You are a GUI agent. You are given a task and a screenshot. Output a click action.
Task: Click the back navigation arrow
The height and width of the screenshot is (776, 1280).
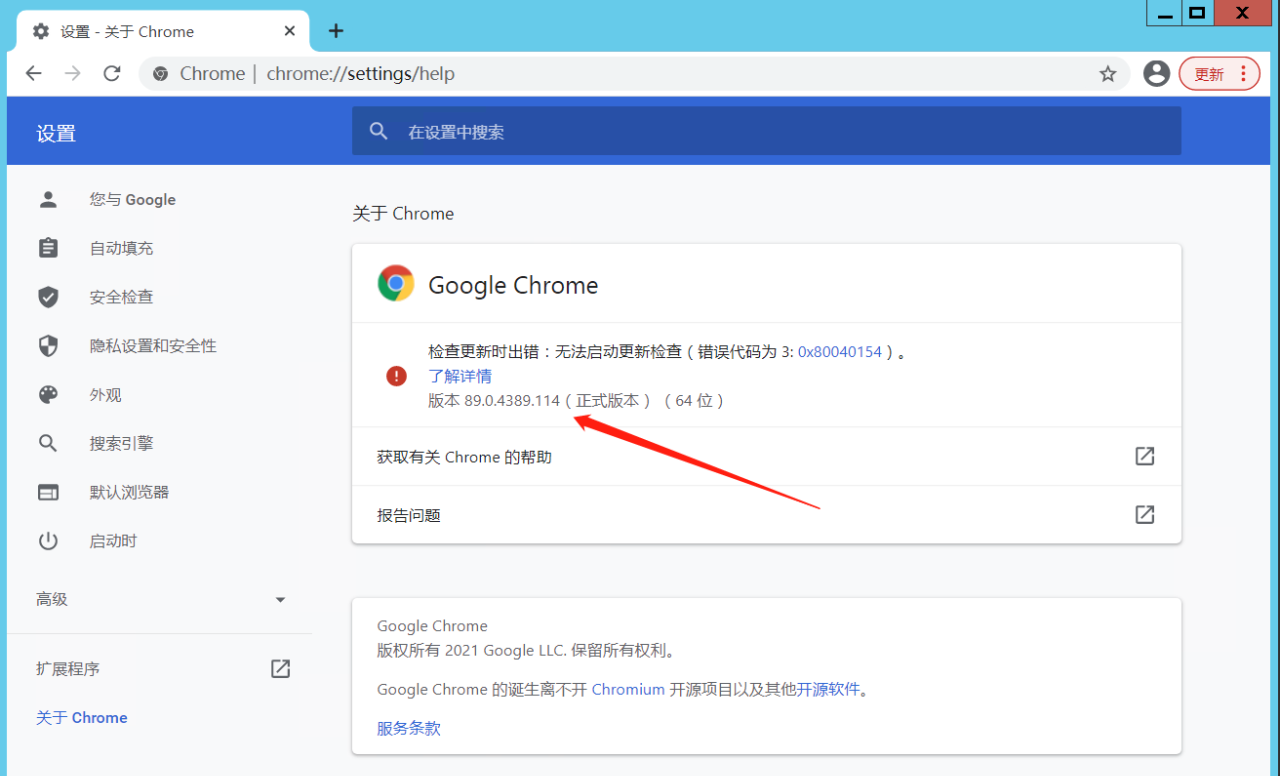coord(34,73)
